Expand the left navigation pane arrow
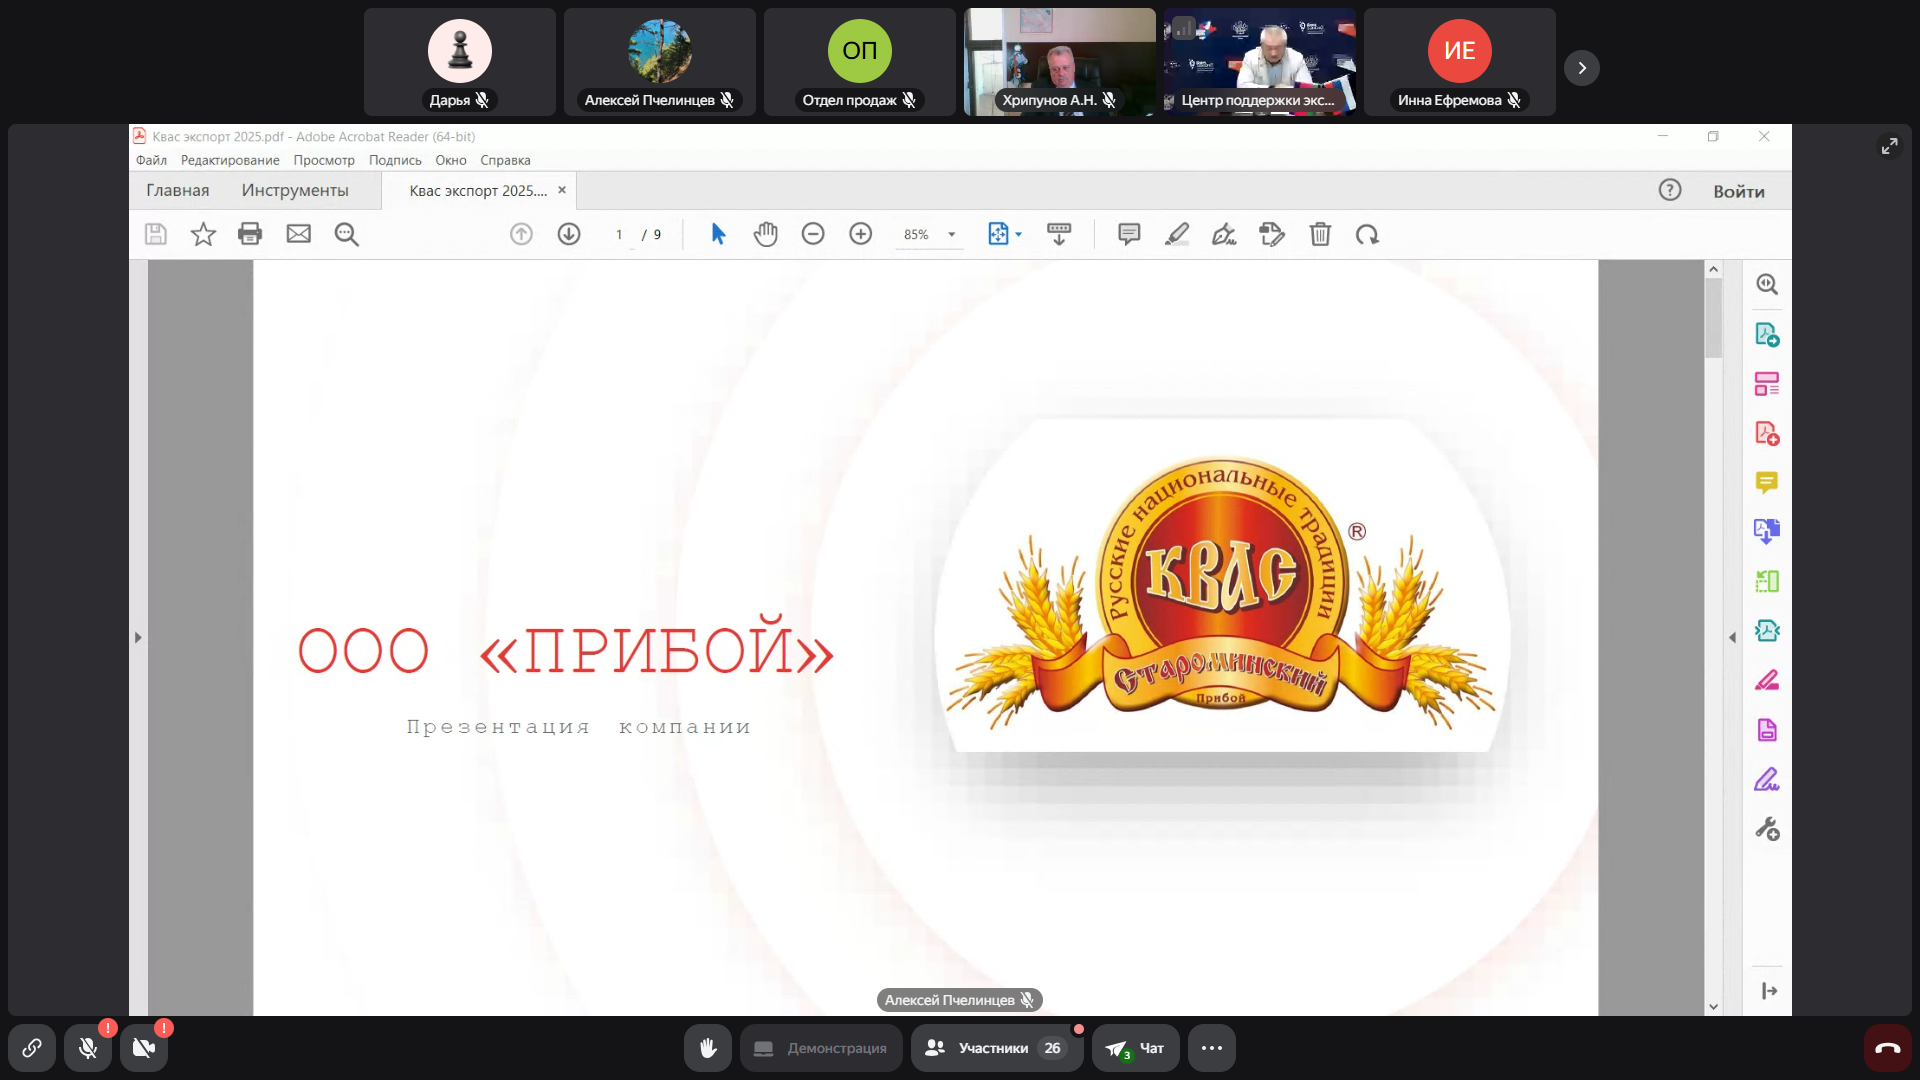The height and width of the screenshot is (1080, 1920). click(x=138, y=637)
